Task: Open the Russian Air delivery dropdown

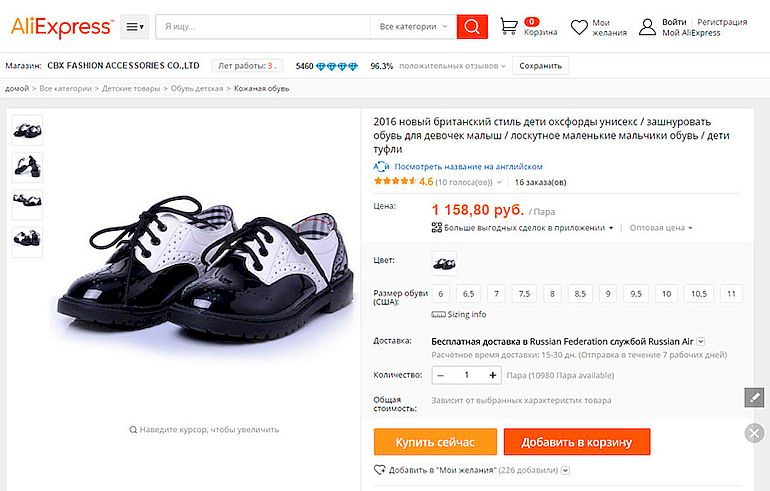Action: coord(701,341)
